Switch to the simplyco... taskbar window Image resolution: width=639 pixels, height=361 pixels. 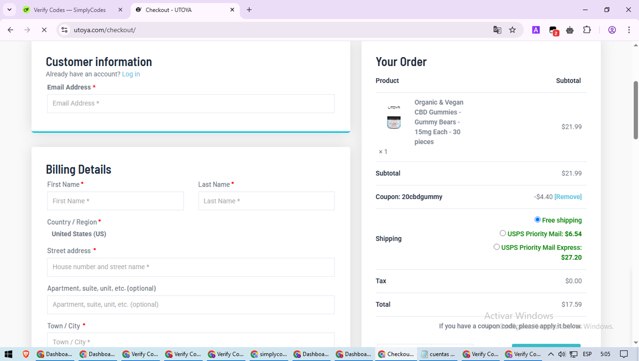tap(269, 354)
